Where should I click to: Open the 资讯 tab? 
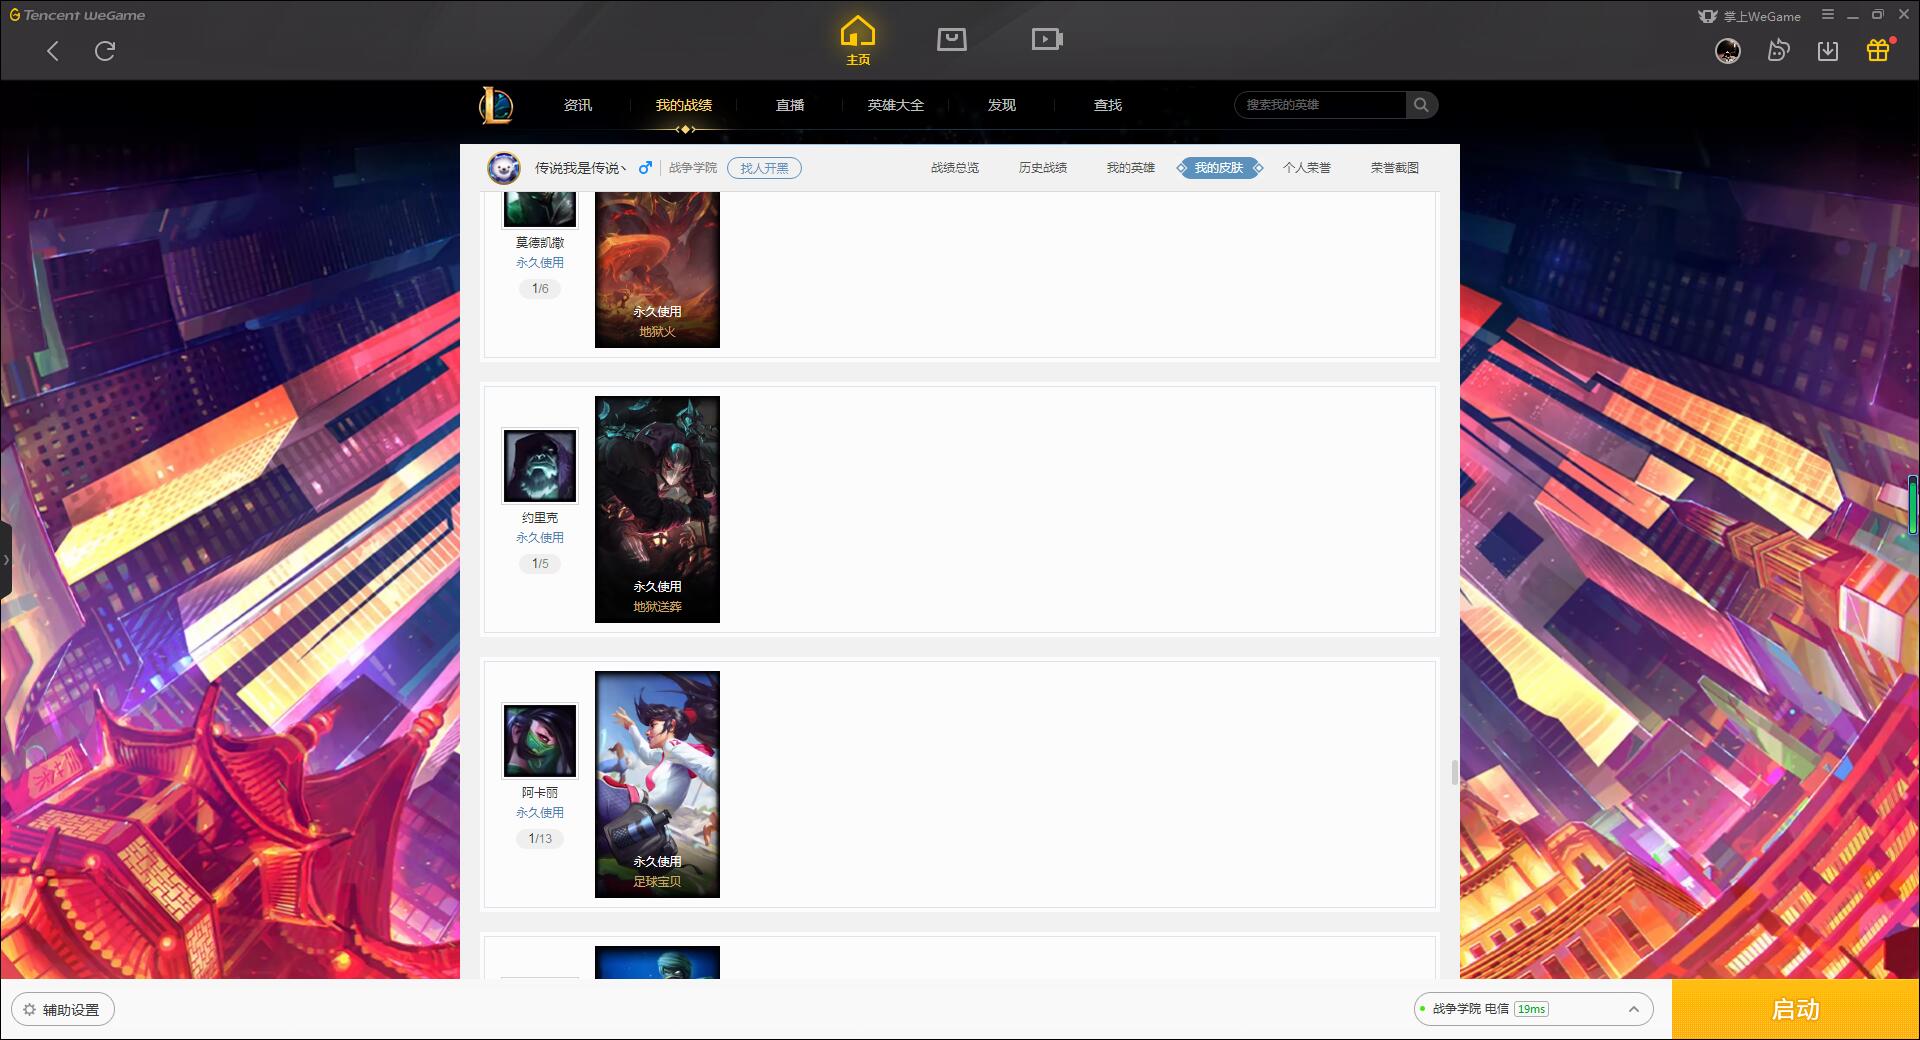578,105
